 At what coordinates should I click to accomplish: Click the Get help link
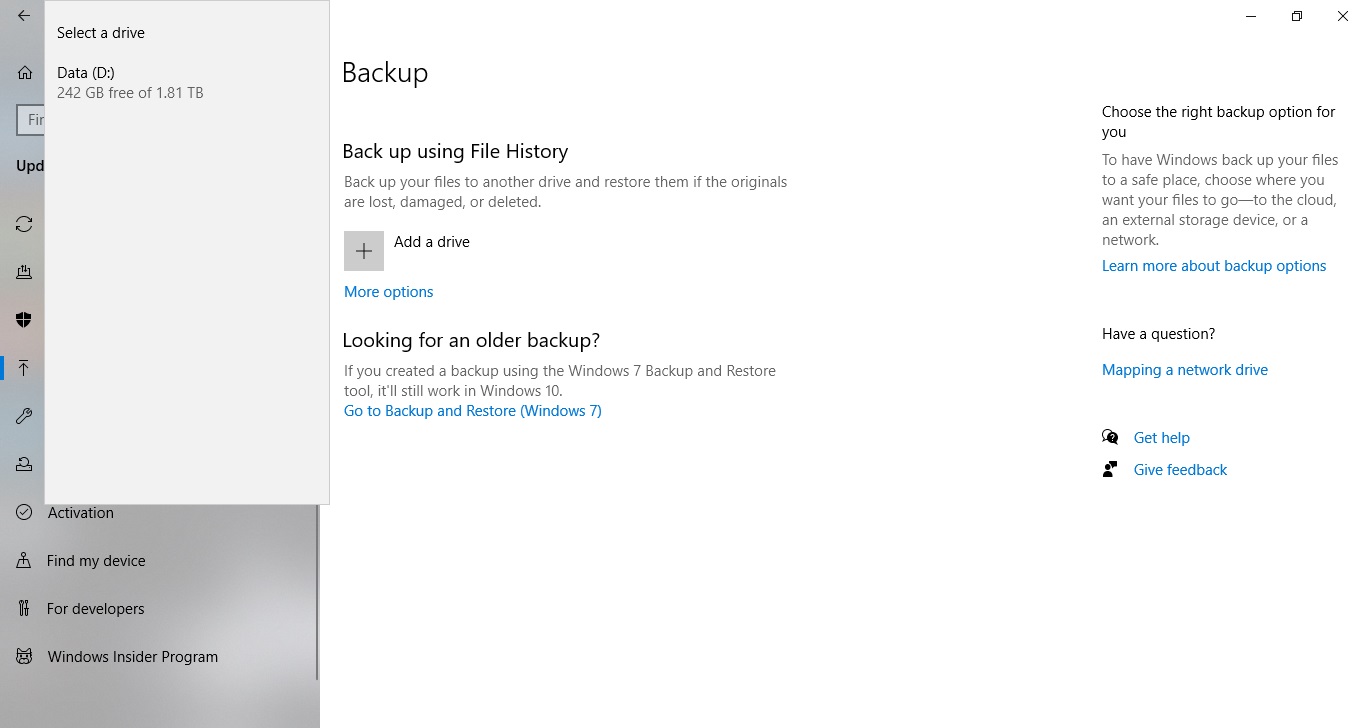point(1162,438)
